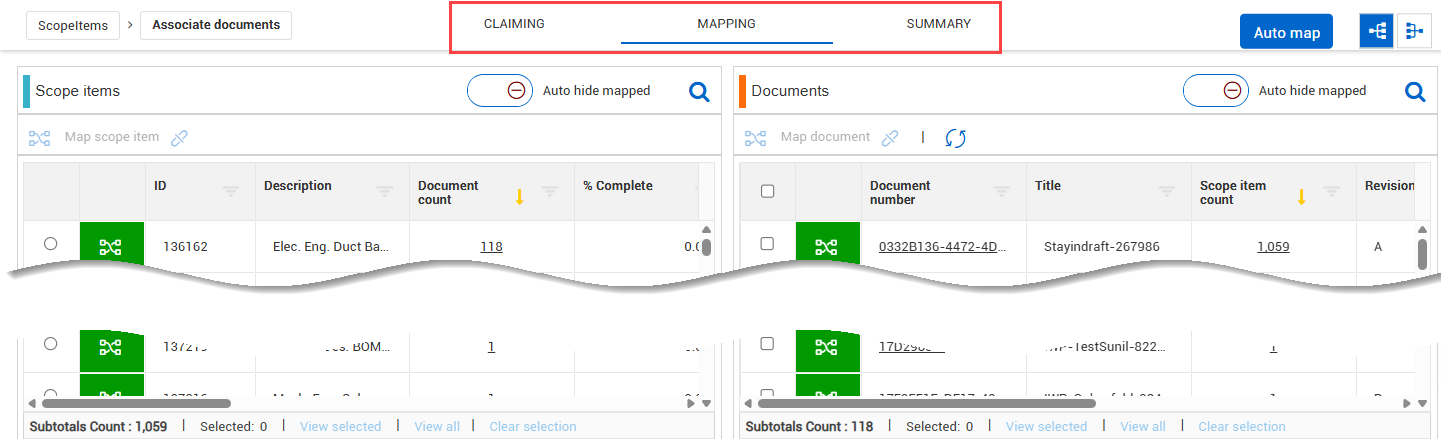Select the first layout view icon beside Auto map

click(1377, 32)
